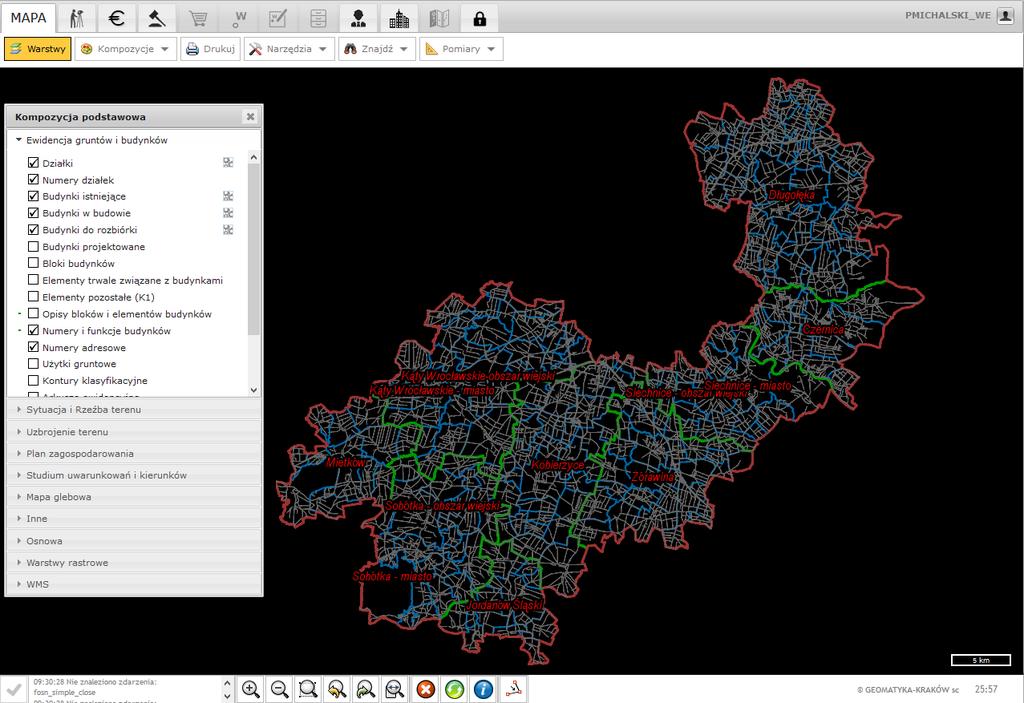1024x703 pixels.
Task: Click the zoom in magnifier icon
Action: tap(251, 689)
